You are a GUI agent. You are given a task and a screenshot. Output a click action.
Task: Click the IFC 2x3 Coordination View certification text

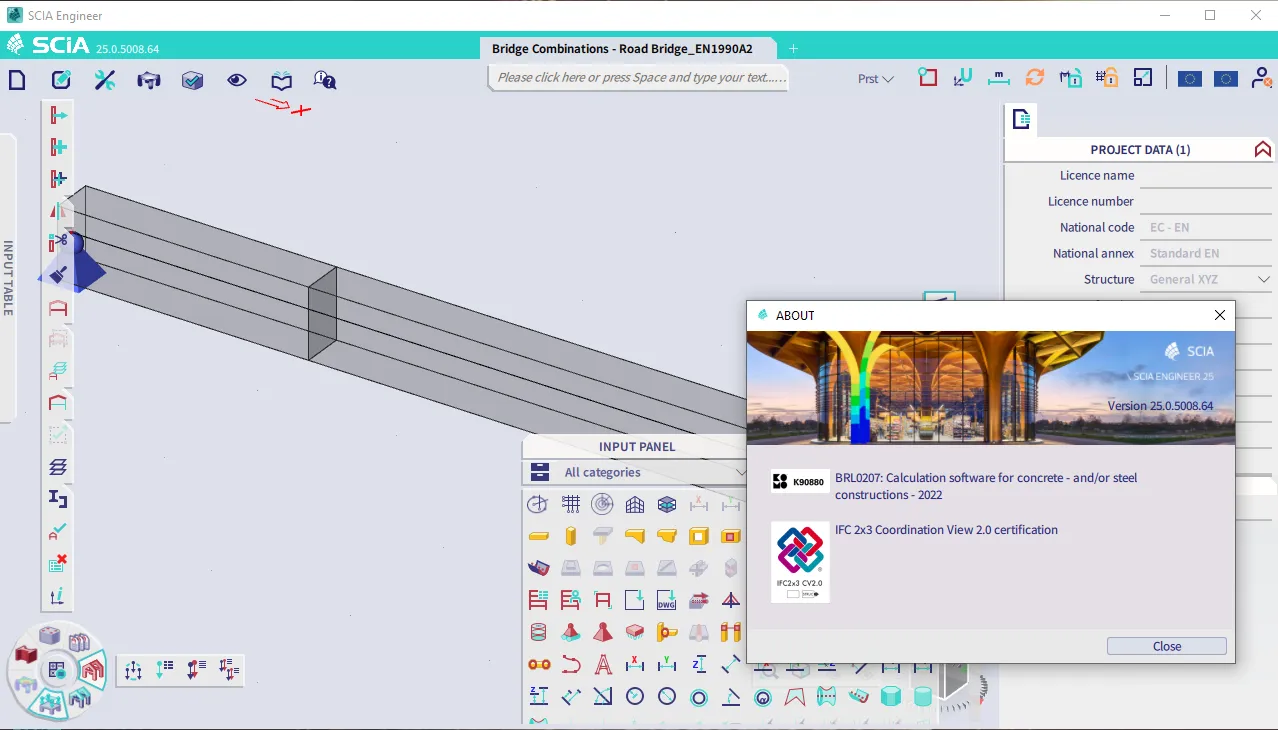pos(946,530)
